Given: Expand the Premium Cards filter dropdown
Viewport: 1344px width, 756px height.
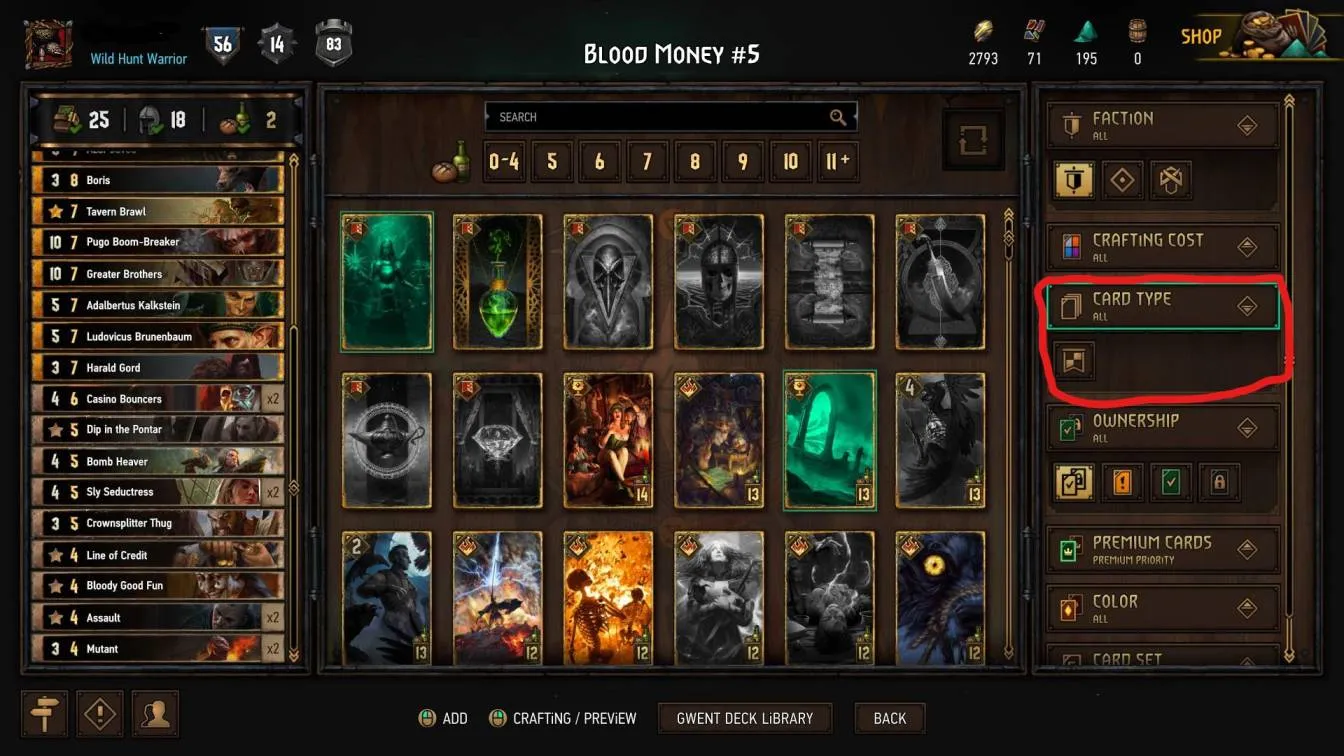Looking at the screenshot, I should coord(1163,549).
